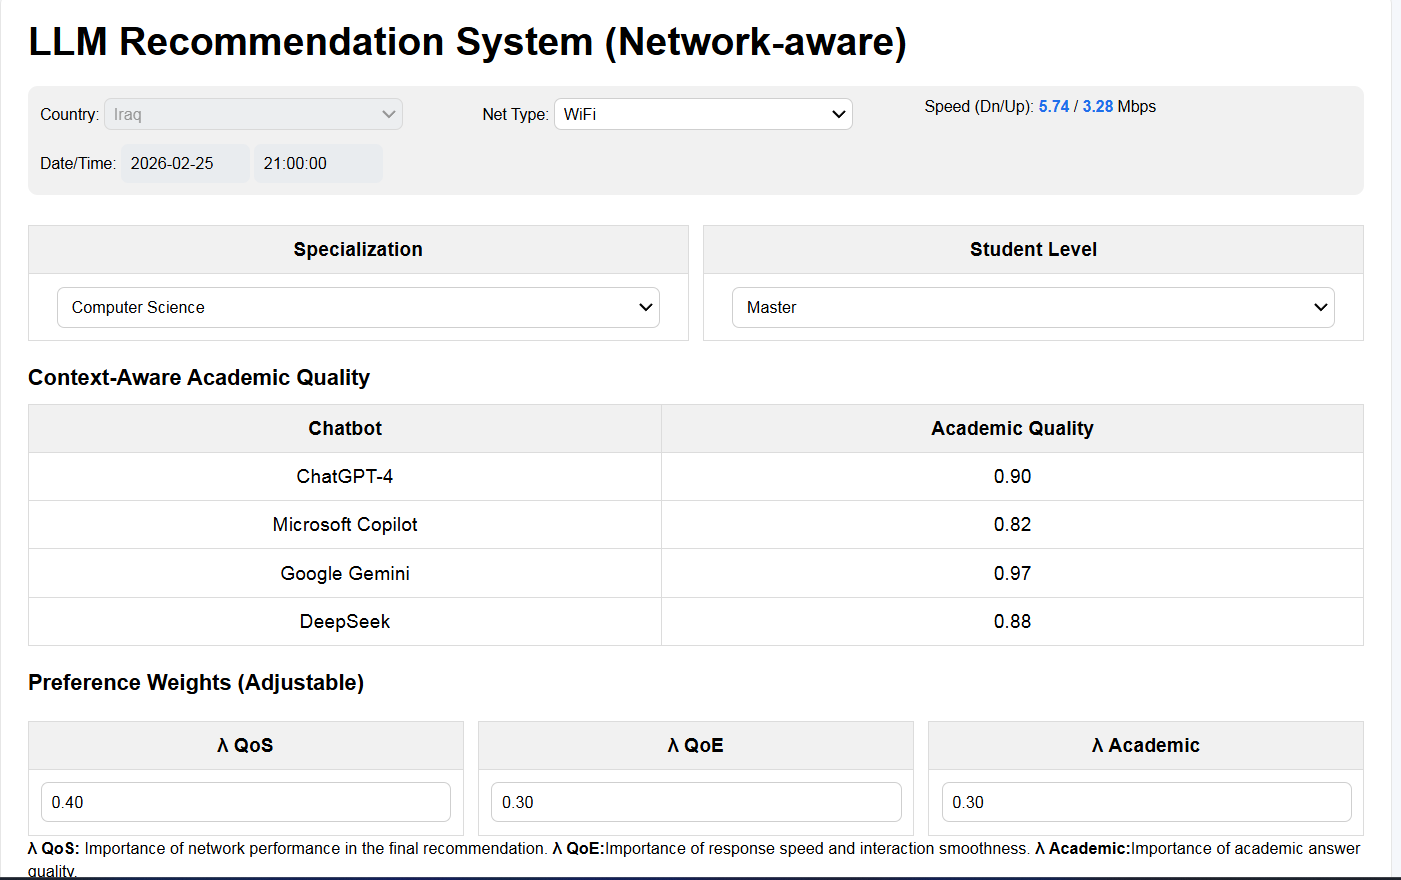The width and height of the screenshot is (1401, 880).
Task: Open the Net Type dropdown showing WiFi
Action: point(703,114)
